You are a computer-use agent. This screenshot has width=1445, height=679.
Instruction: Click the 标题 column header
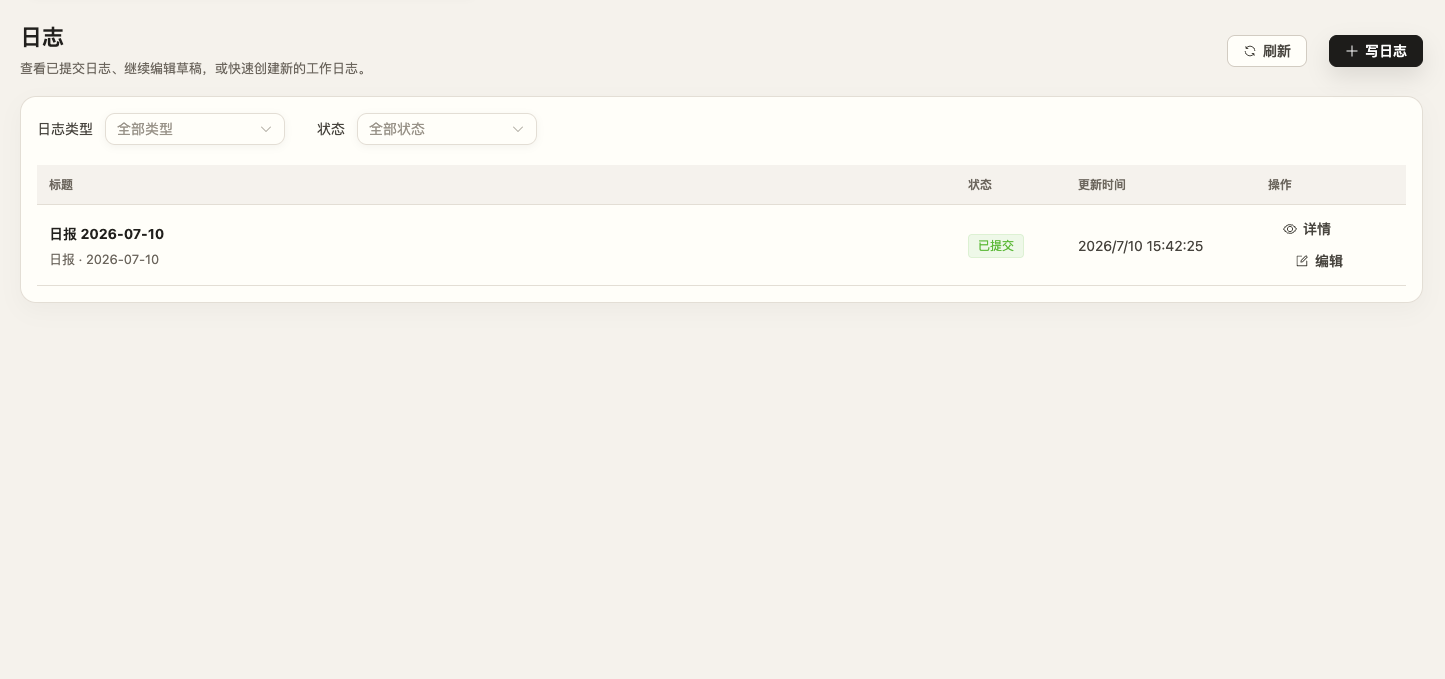61,185
